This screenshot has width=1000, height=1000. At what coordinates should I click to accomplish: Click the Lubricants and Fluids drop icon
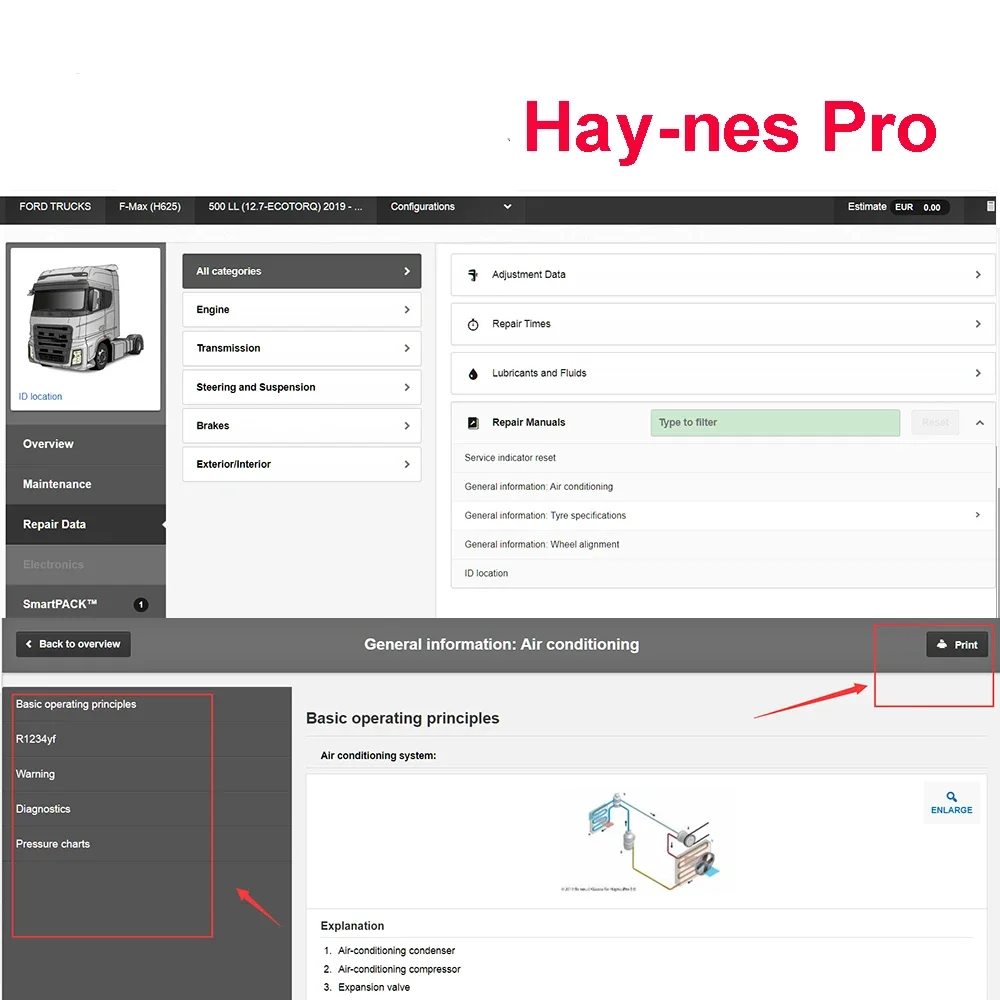click(473, 374)
